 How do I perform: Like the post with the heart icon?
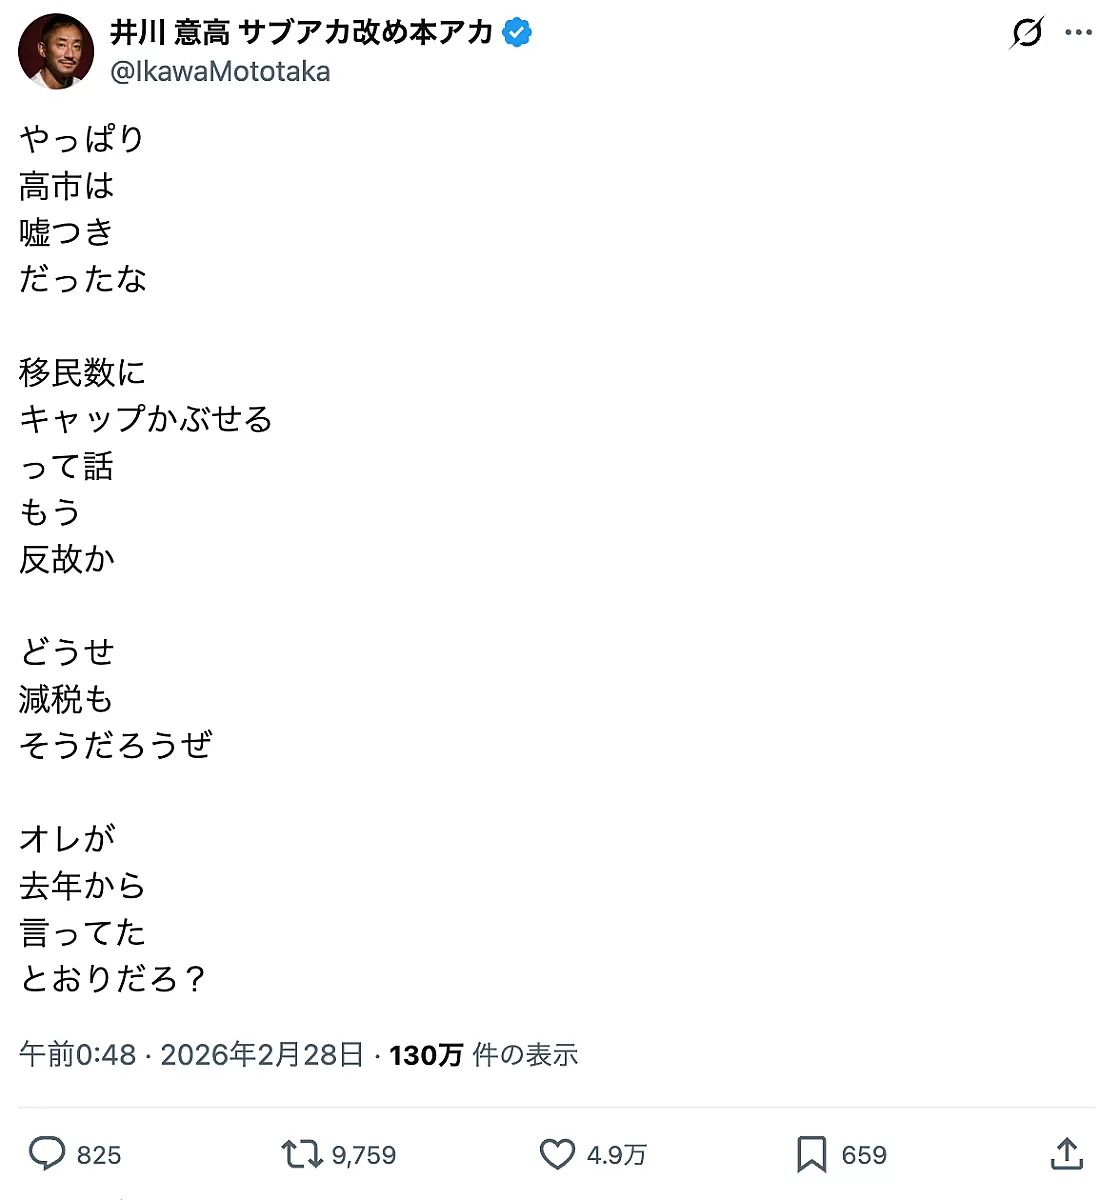[557, 1155]
